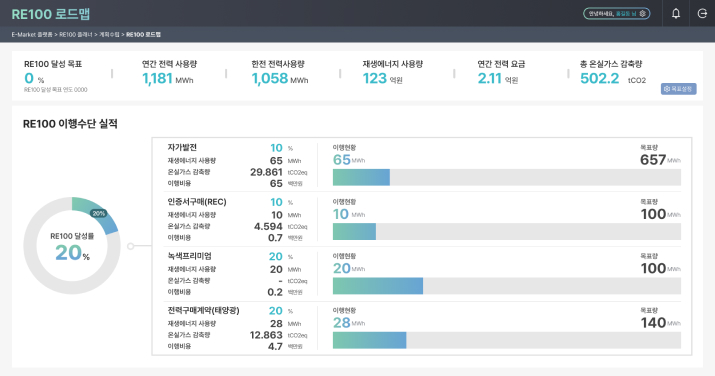This screenshot has height=376, width=715.
Task: Select the 전력구매계약(태양광) row title
Action: tap(203, 310)
